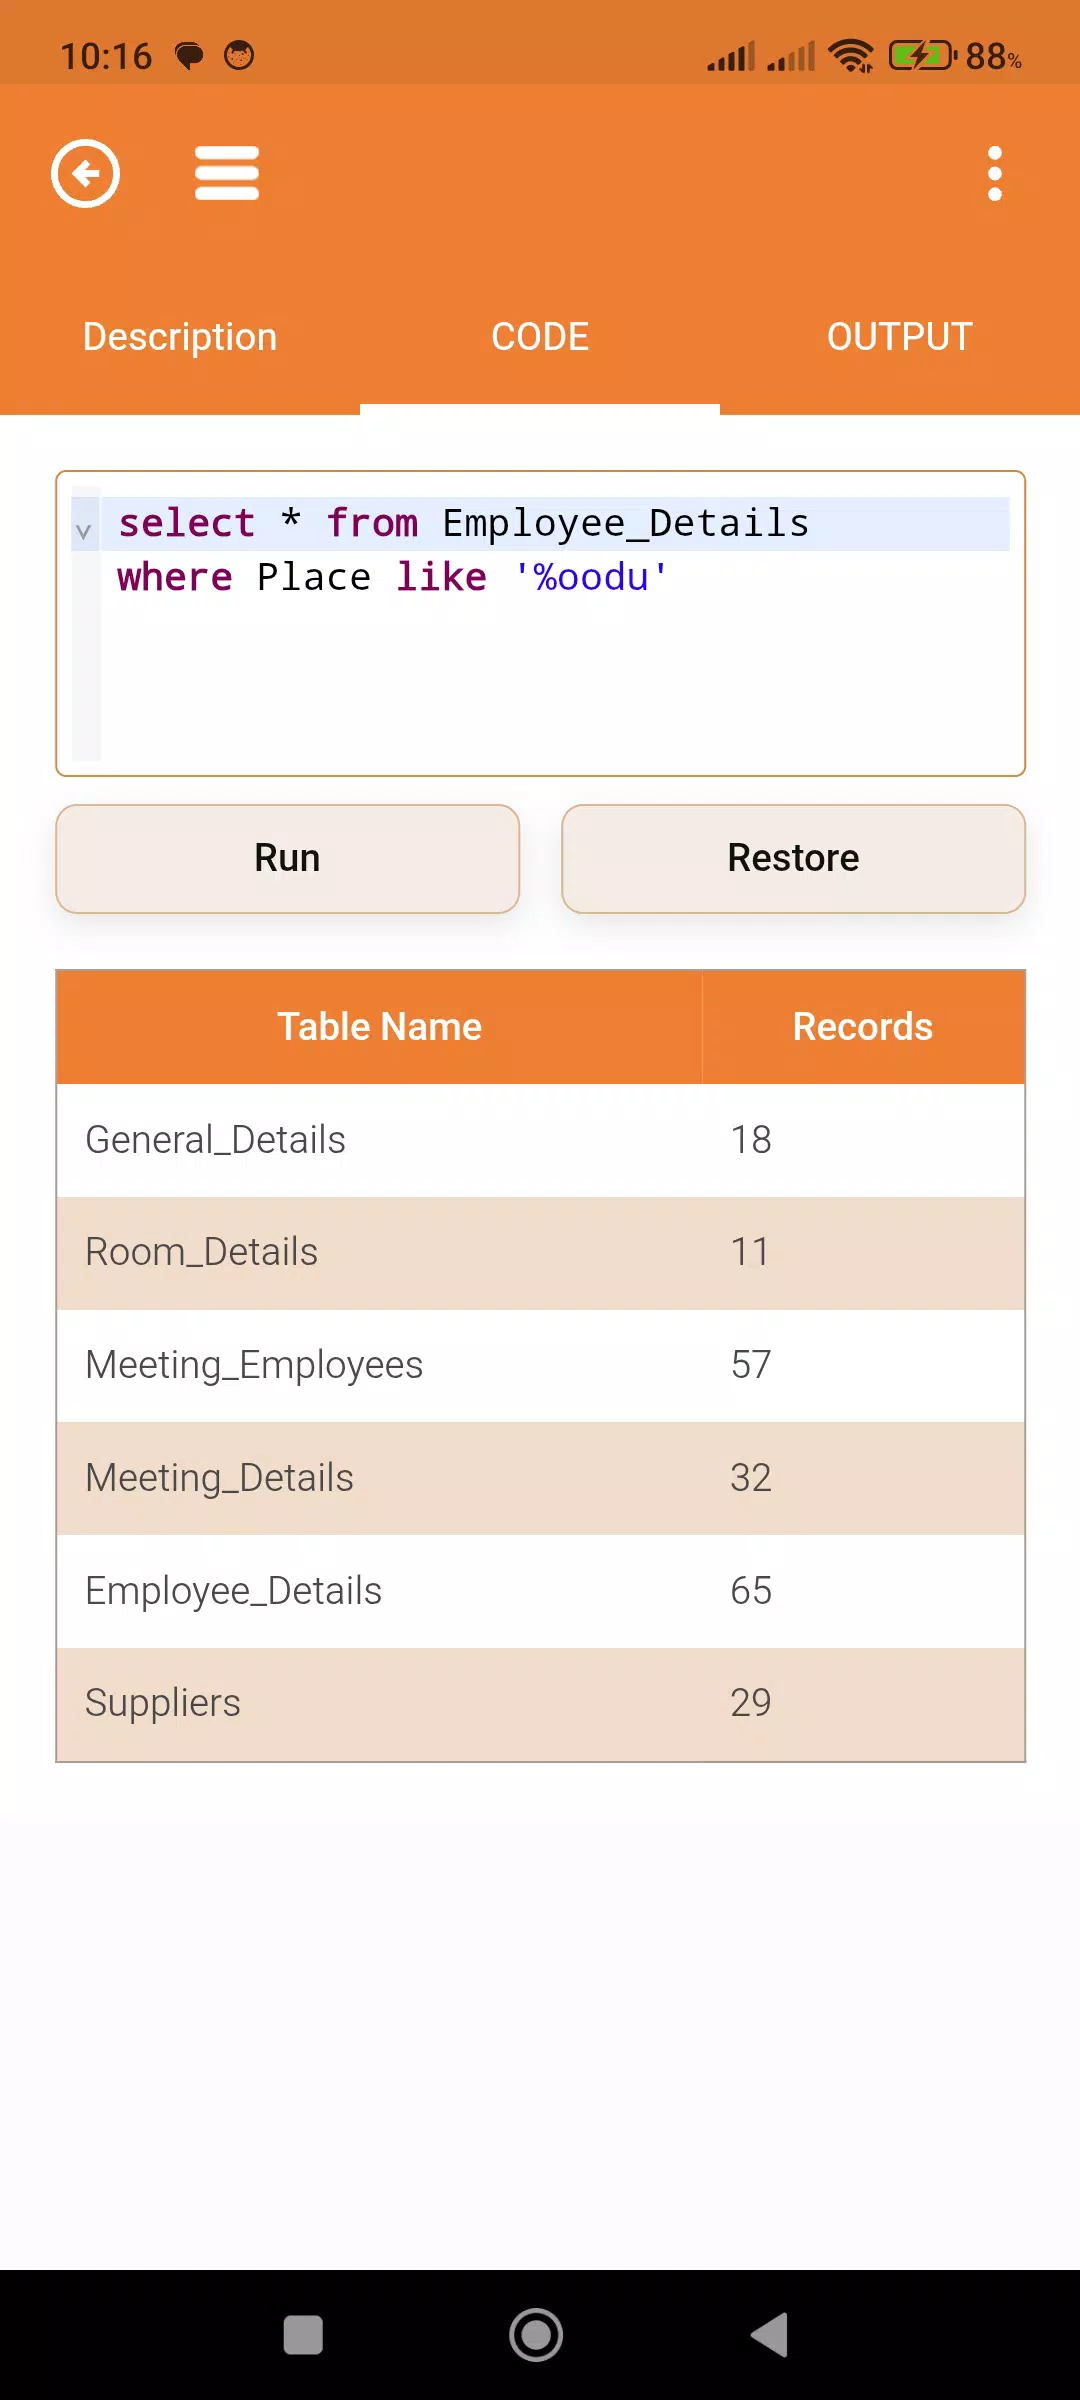Tap the Android home circle button
Screen dimensions: 1080x2400
point(536,2335)
